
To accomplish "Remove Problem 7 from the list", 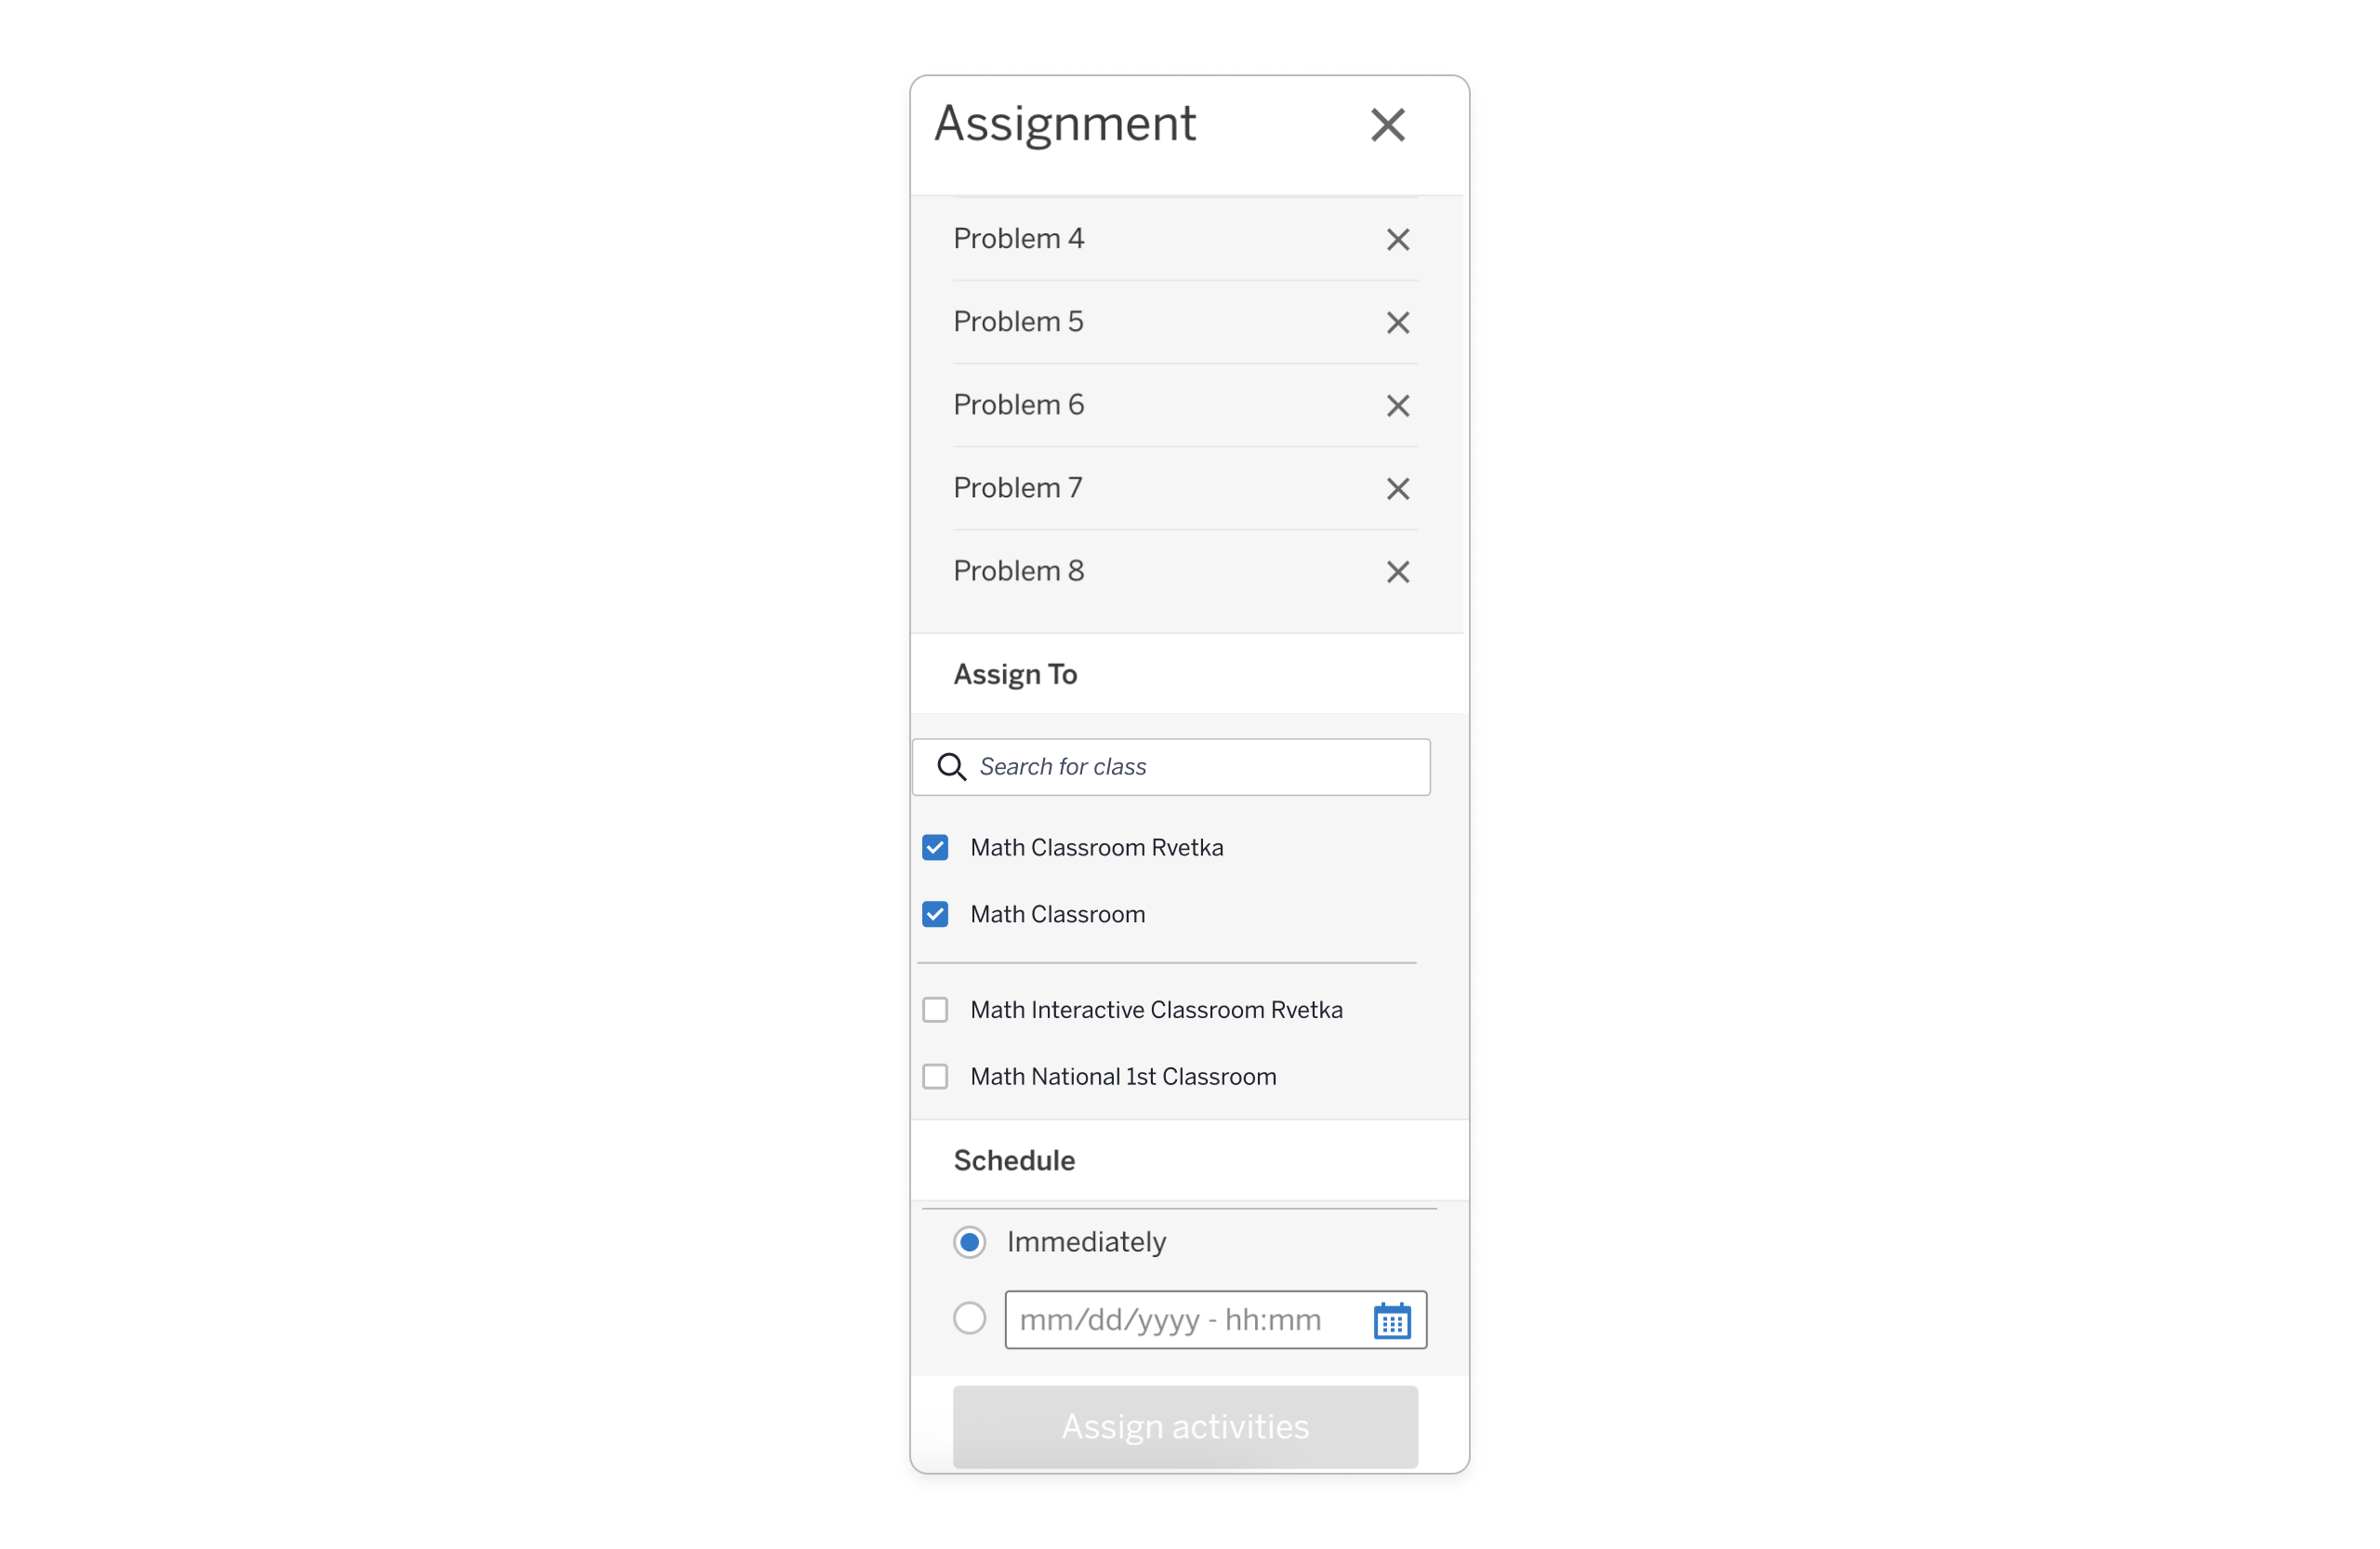I will click(x=1398, y=489).
